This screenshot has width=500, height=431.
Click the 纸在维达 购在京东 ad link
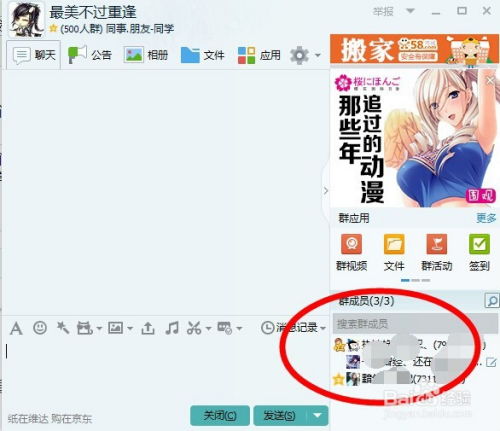49,419
